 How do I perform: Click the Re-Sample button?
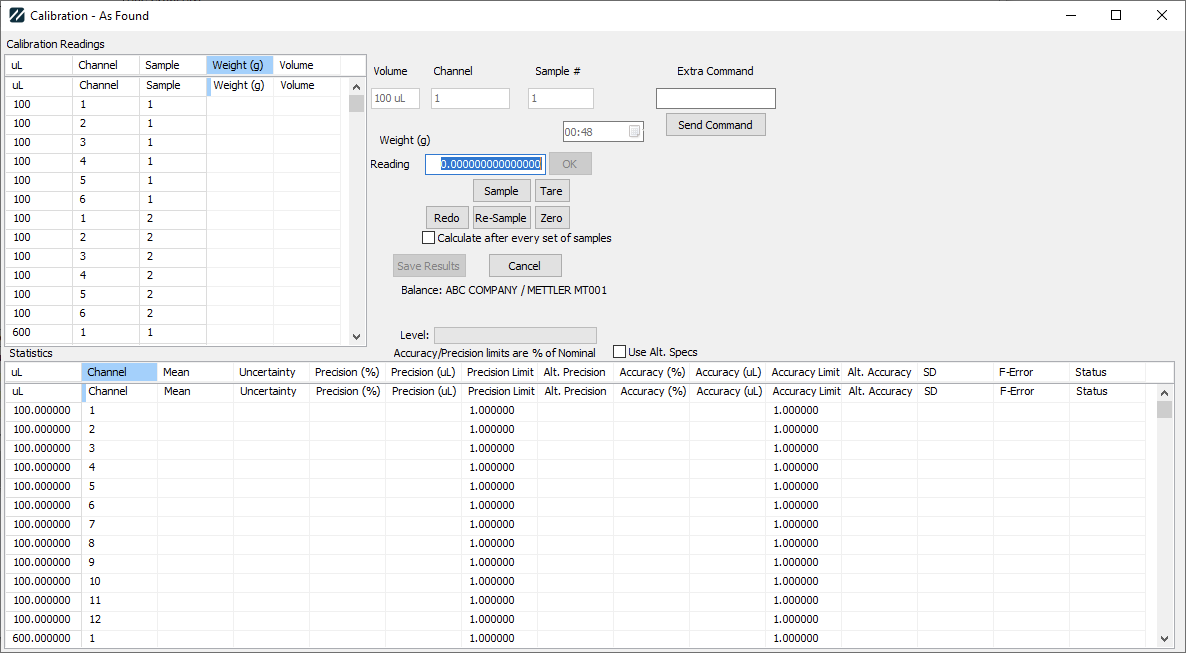click(501, 218)
